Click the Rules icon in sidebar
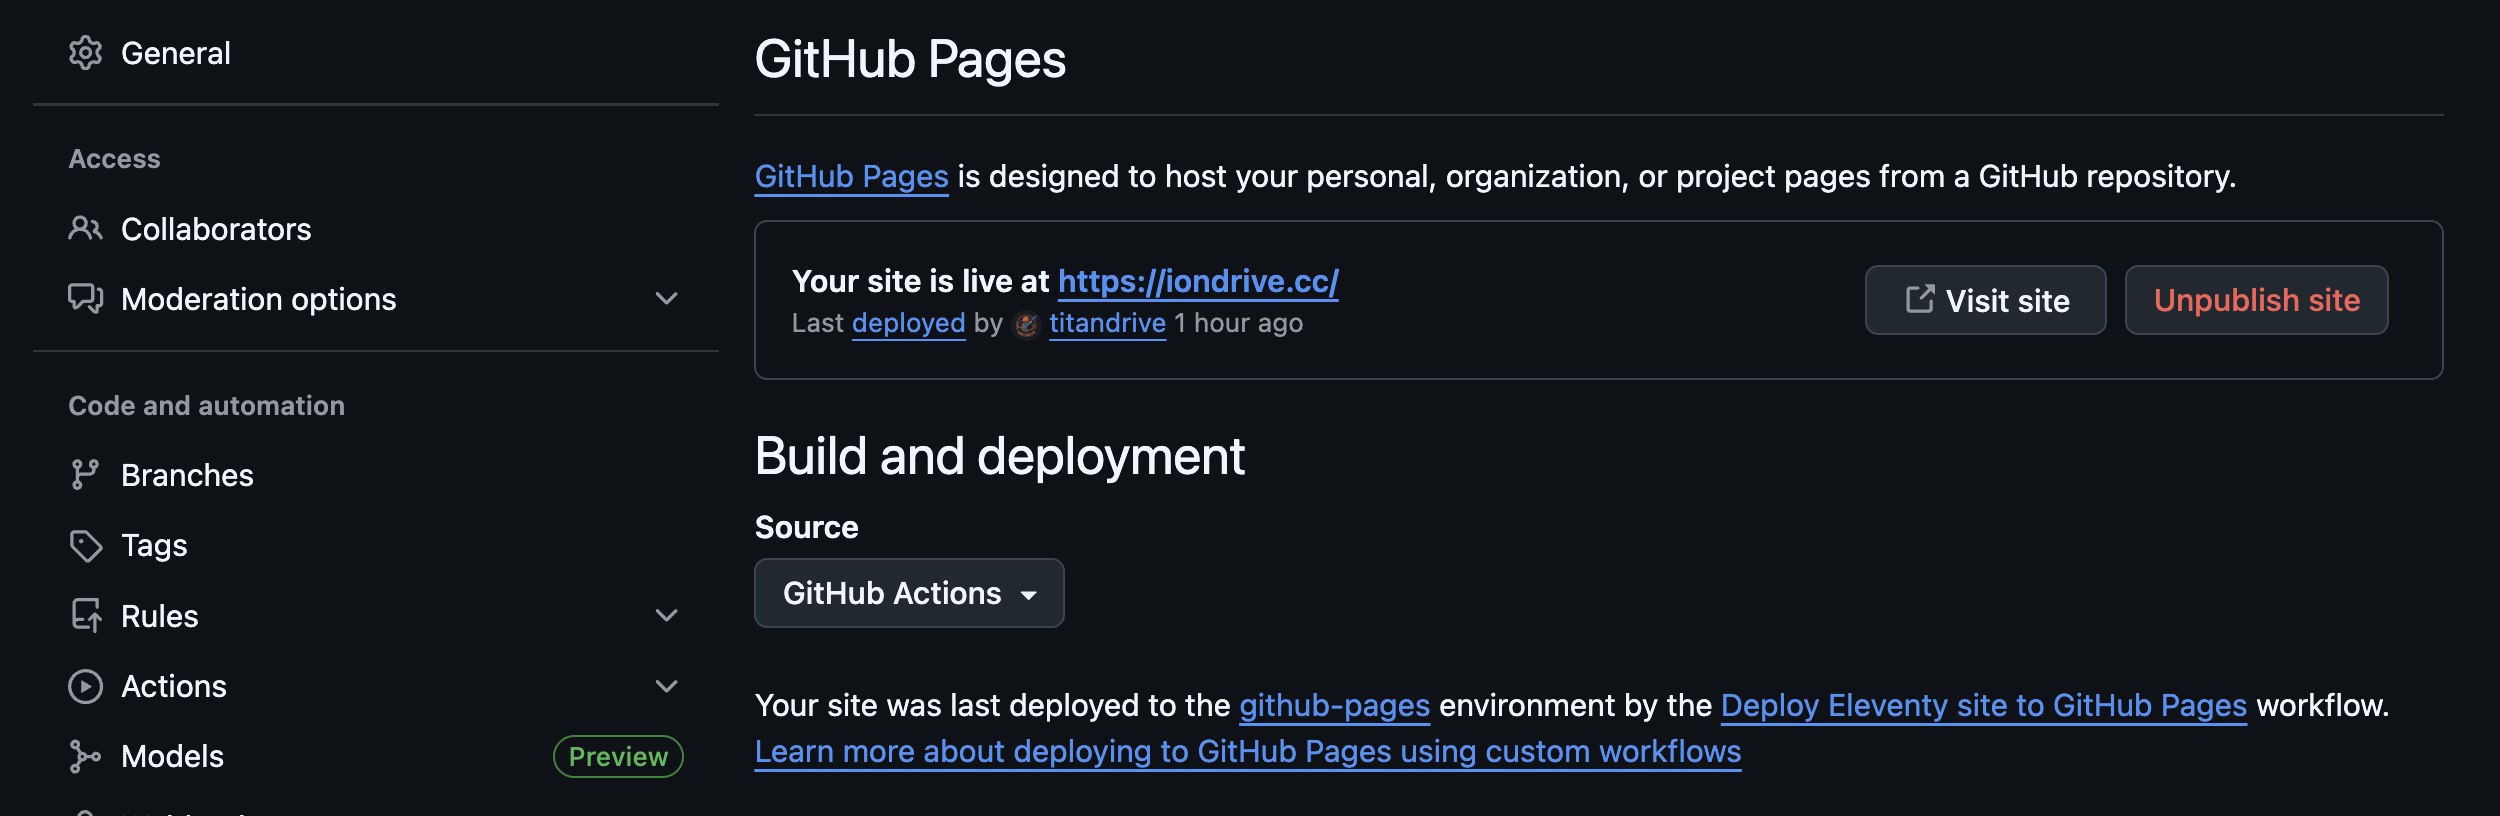 pyautogui.click(x=85, y=616)
